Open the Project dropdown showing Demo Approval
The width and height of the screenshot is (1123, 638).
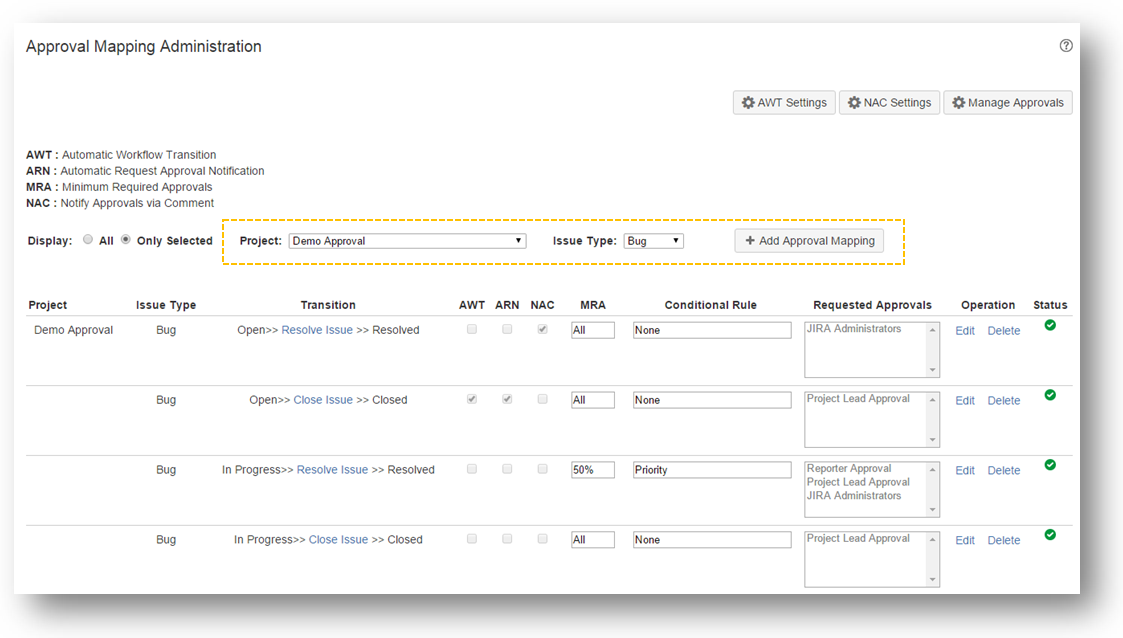tap(407, 241)
